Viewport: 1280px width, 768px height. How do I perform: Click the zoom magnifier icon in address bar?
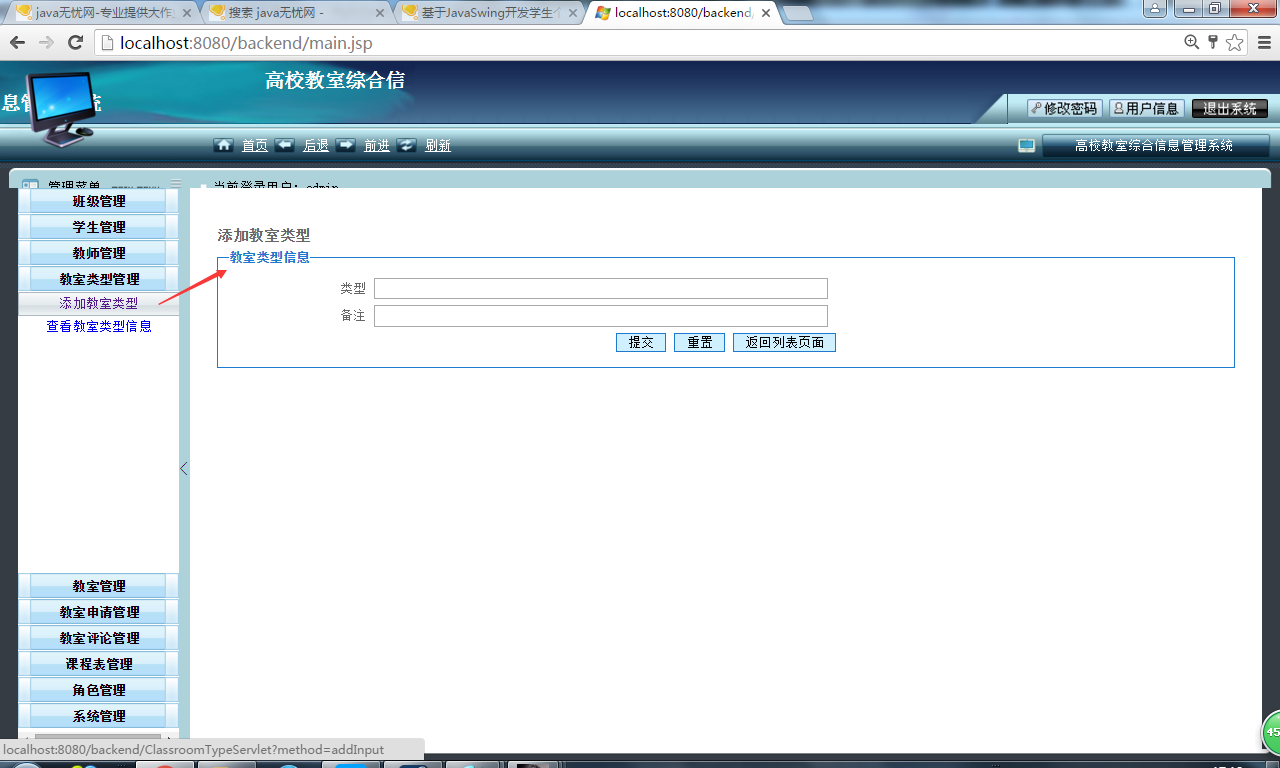point(1191,42)
